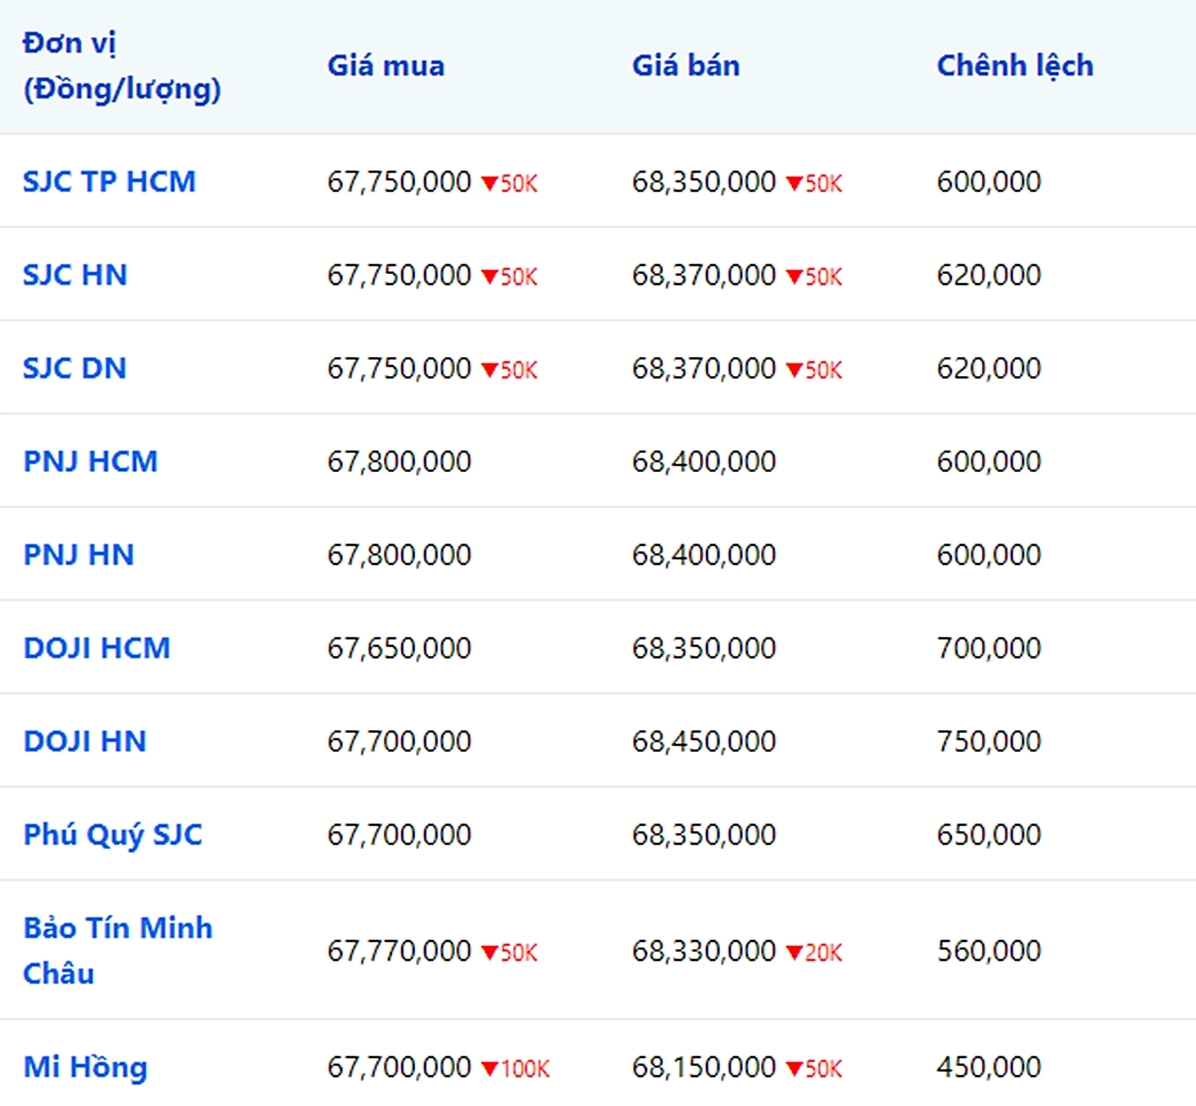Click the Chênh lệch column header
The width and height of the screenshot is (1196, 1106).
pyautogui.click(x=1015, y=66)
